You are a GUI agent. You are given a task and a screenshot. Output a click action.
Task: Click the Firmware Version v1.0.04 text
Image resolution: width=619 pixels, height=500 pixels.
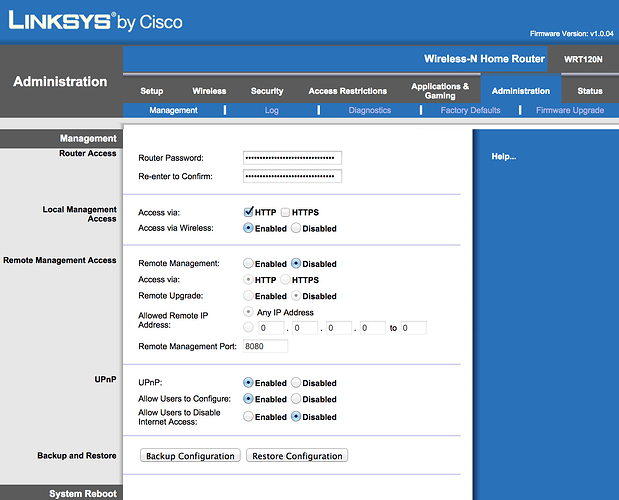(x=572, y=34)
